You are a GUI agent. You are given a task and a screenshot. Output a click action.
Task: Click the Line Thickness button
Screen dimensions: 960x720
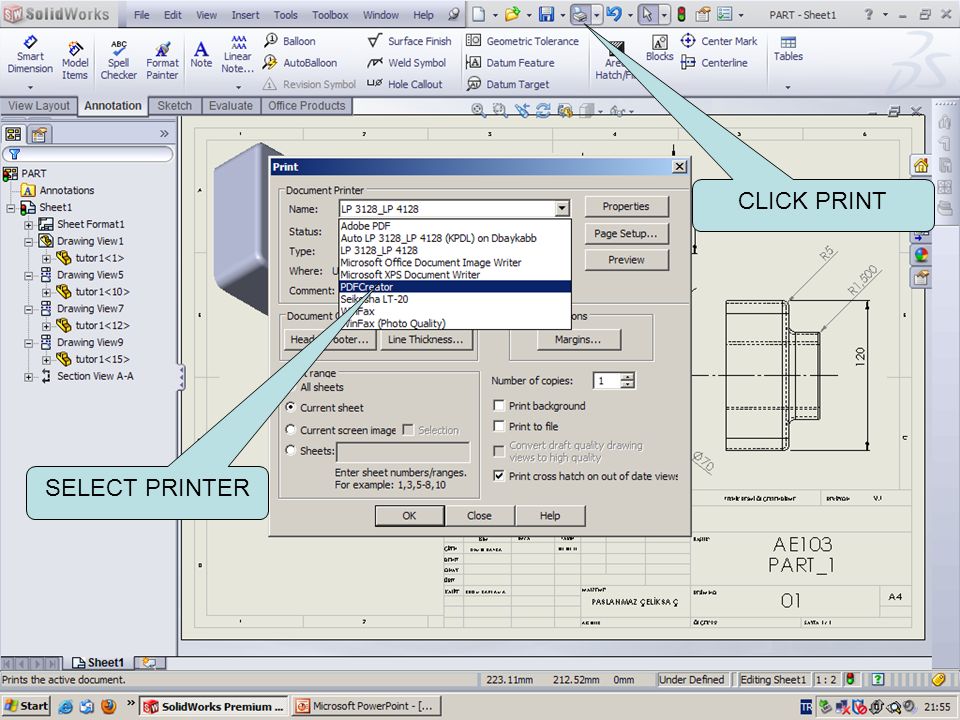click(x=426, y=339)
